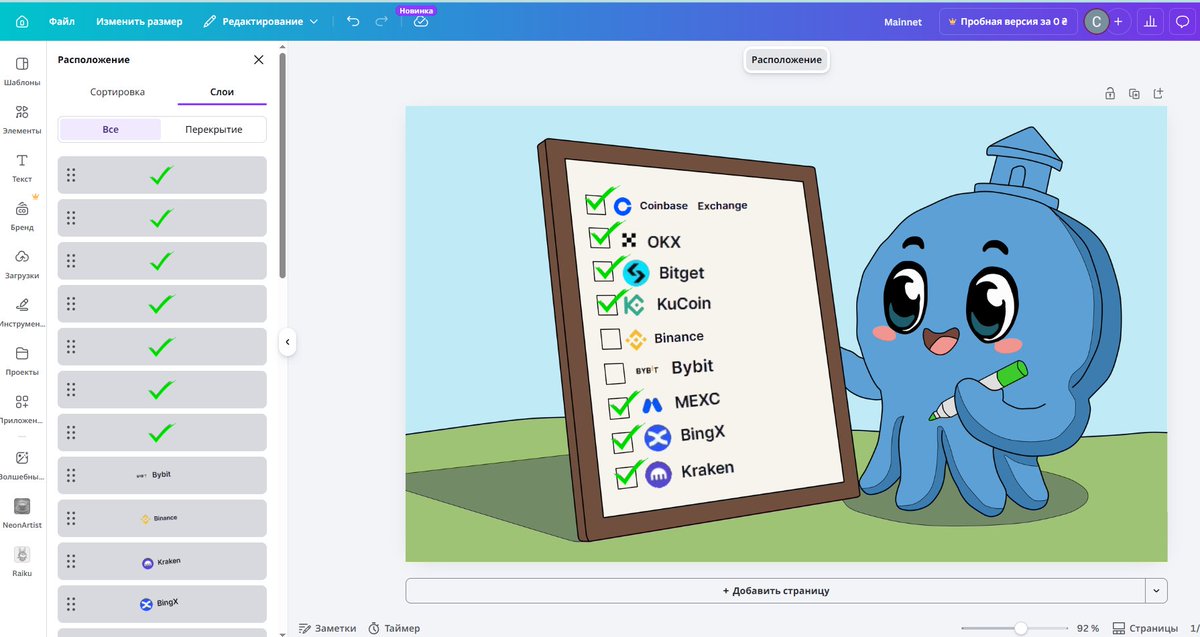
Task: Click the drag handle of Binance layer
Action: 71,518
